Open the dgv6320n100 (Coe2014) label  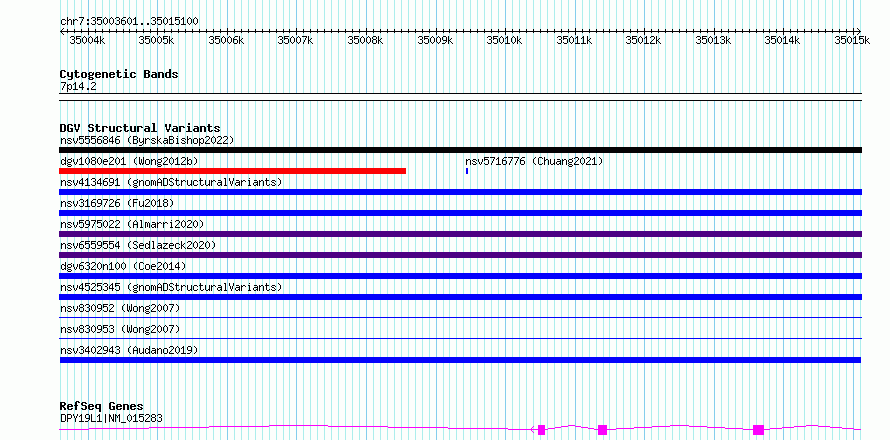click(123, 266)
